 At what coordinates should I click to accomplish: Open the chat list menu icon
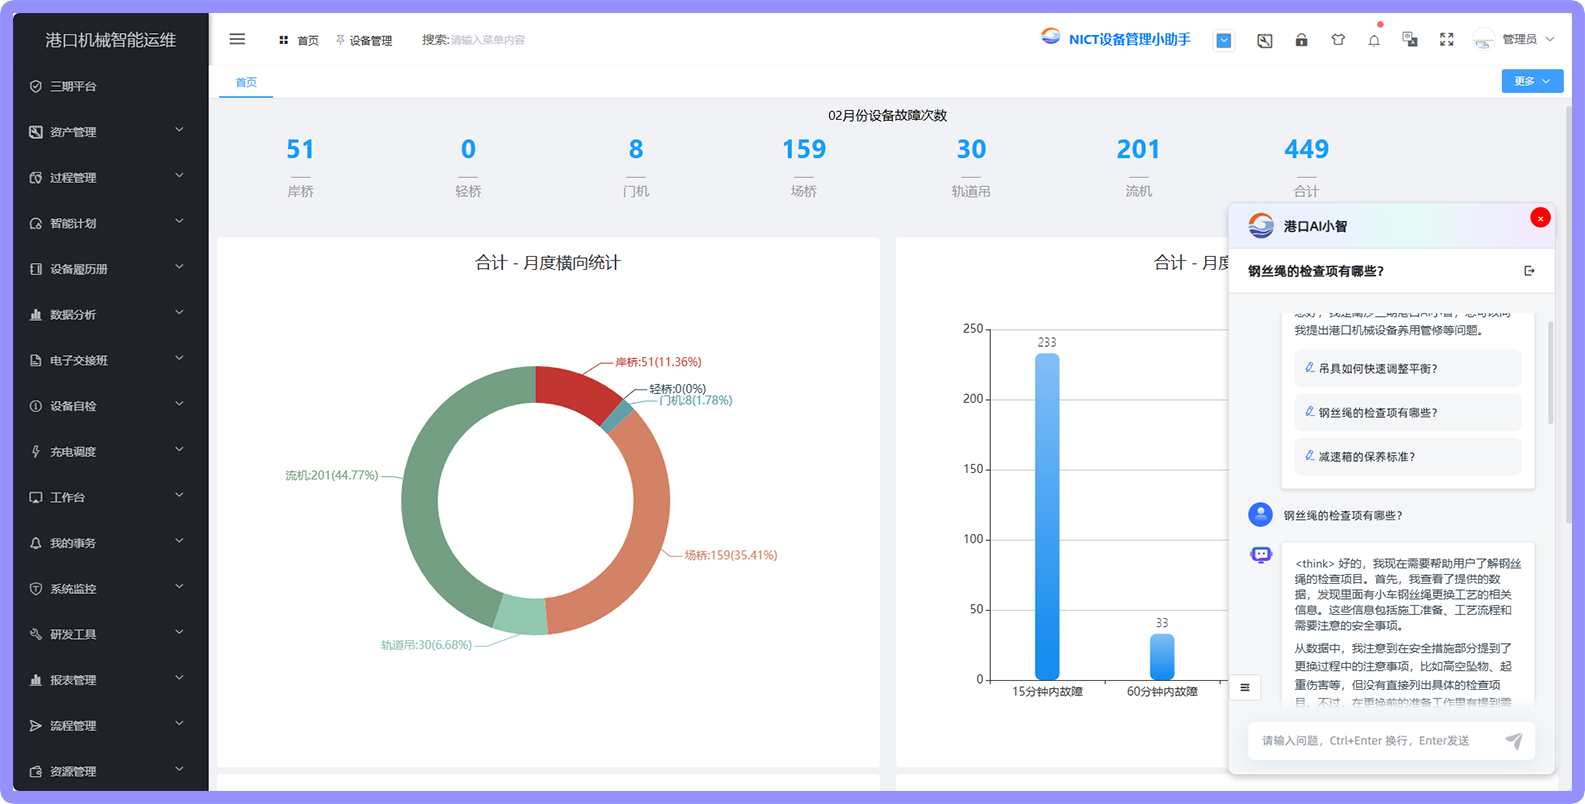point(1245,687)
